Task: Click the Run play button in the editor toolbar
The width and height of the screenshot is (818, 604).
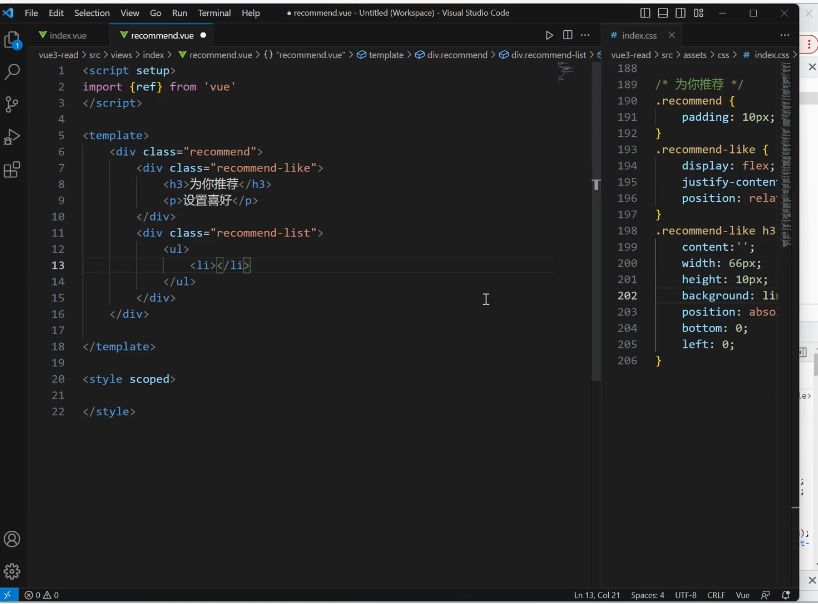Action: click(549, 35)
